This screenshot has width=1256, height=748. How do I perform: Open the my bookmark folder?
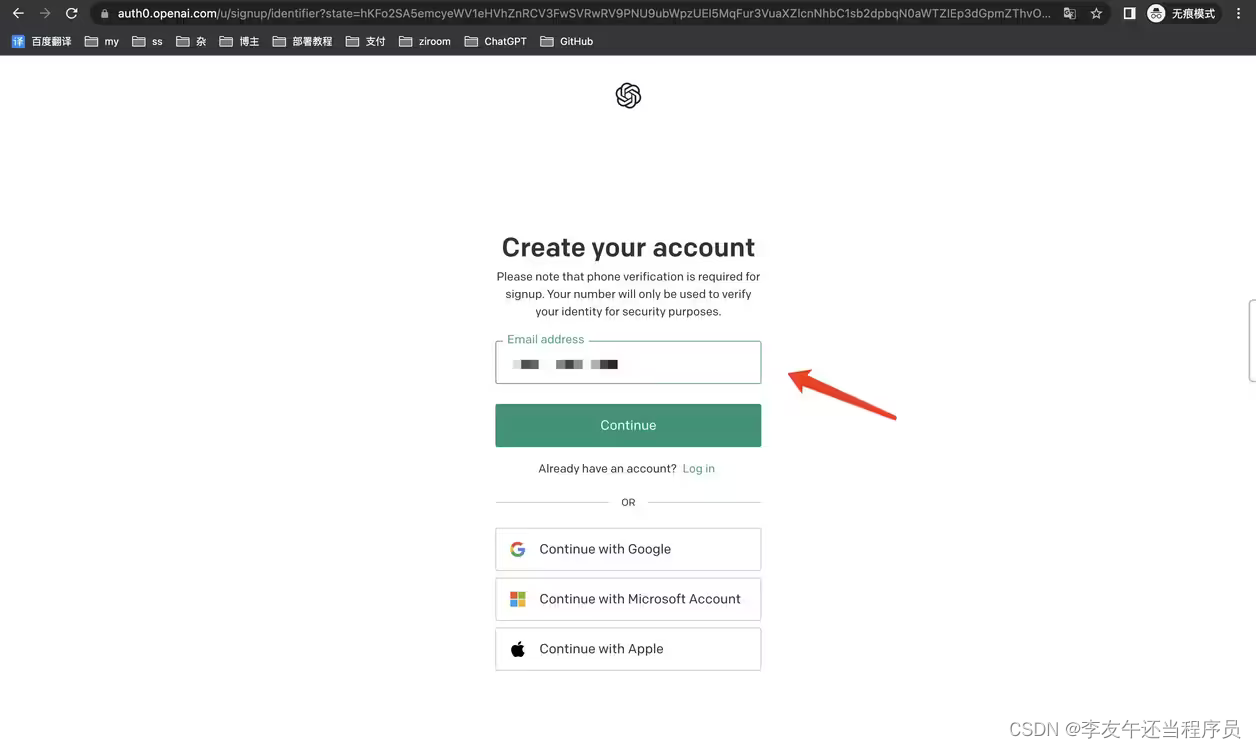pos(102,41)
